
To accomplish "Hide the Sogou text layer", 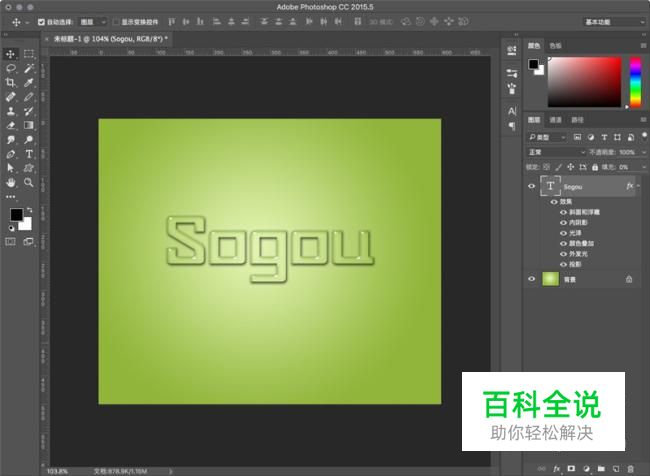I will [x=531, y=186].
